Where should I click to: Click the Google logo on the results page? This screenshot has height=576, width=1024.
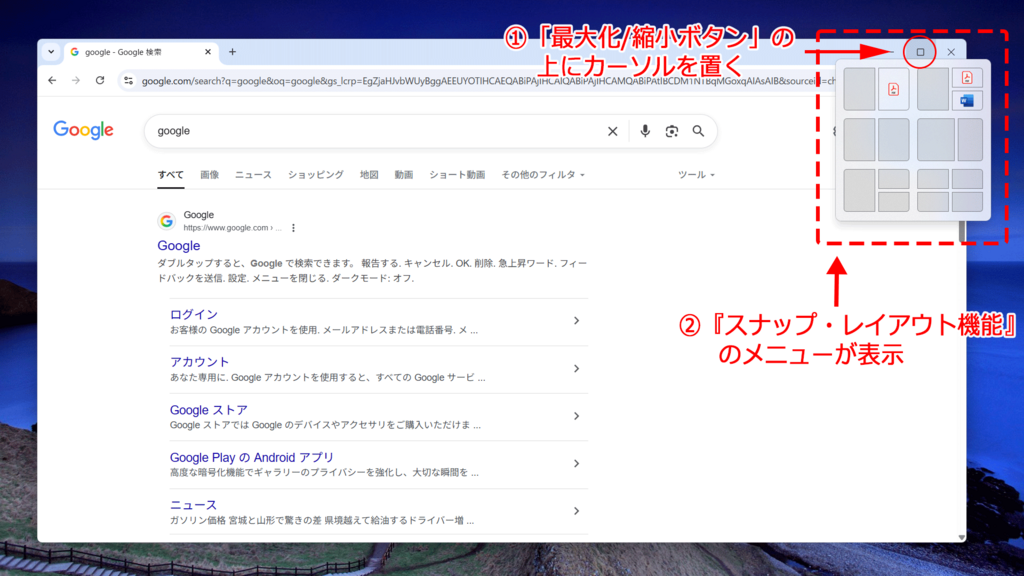84,130
